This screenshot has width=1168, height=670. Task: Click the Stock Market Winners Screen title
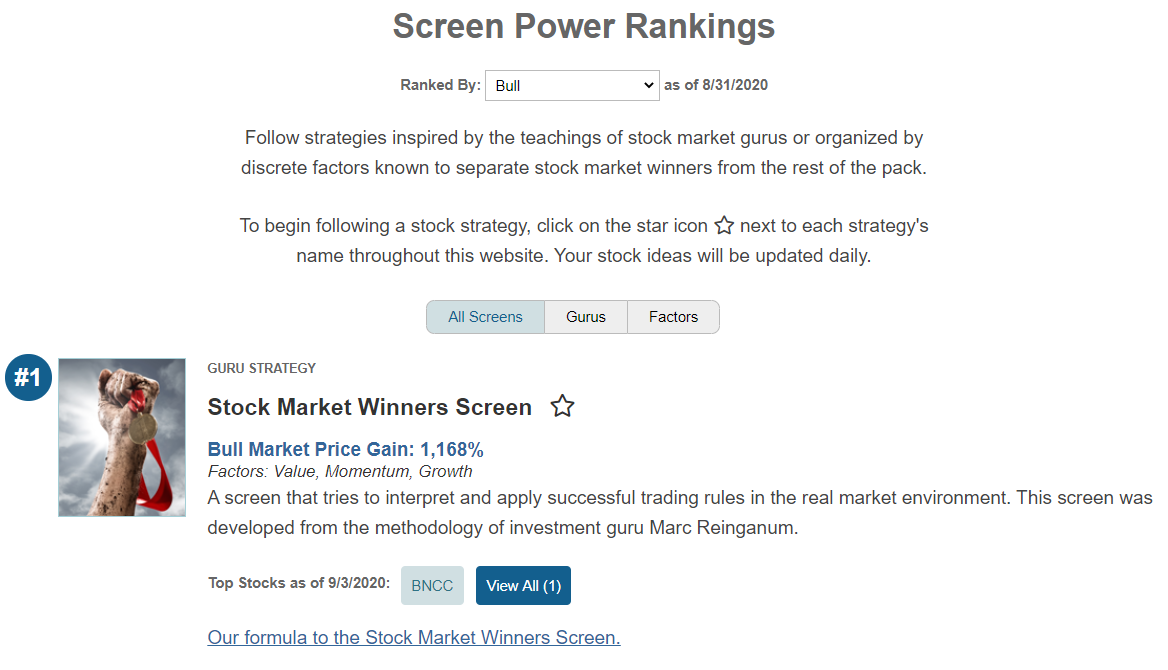[x=369, y=407]
